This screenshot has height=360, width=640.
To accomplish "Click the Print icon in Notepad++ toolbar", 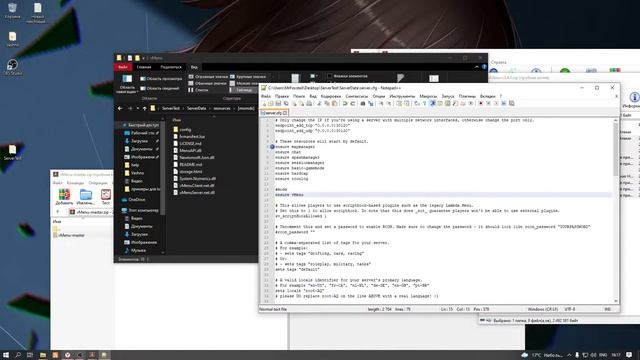I will 309,104.
